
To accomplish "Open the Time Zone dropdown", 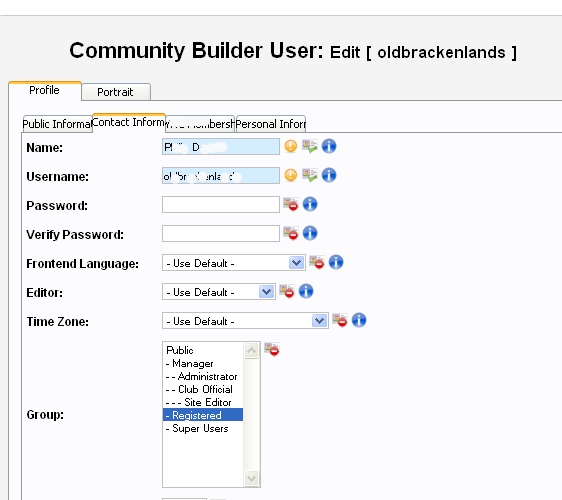I will tap(245, 321).
